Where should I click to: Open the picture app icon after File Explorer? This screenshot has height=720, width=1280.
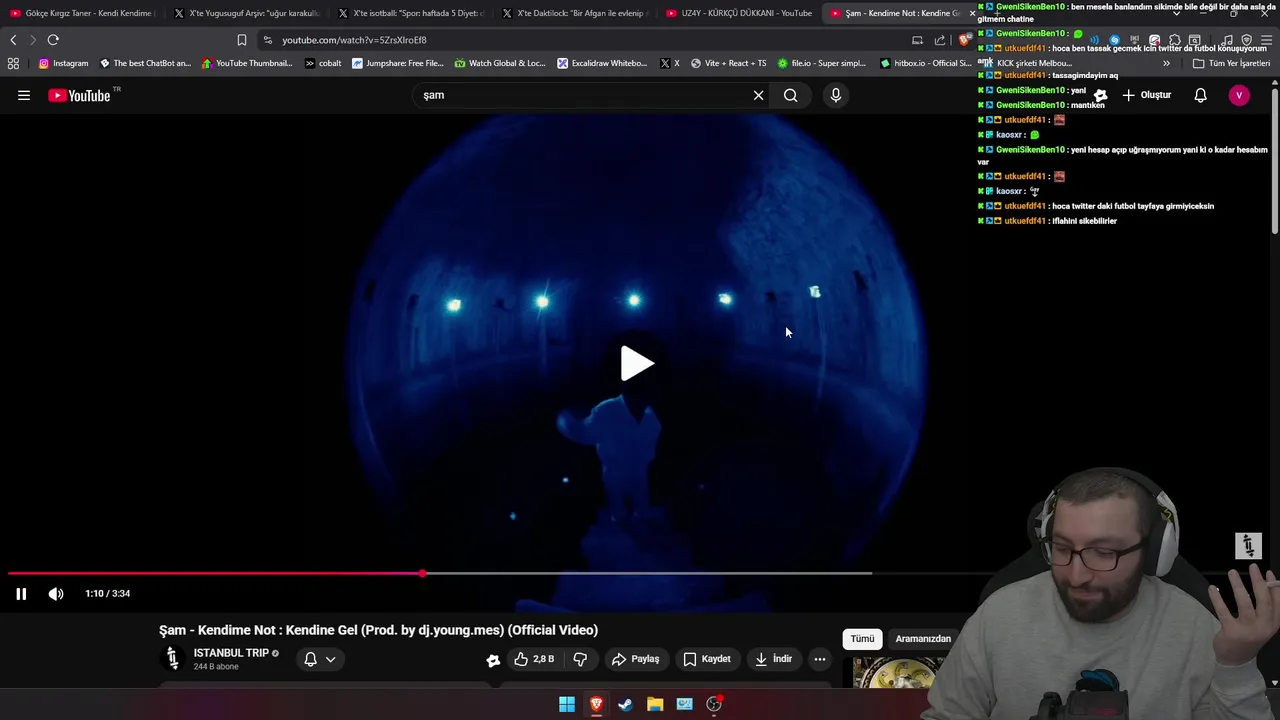click(684, 704)
